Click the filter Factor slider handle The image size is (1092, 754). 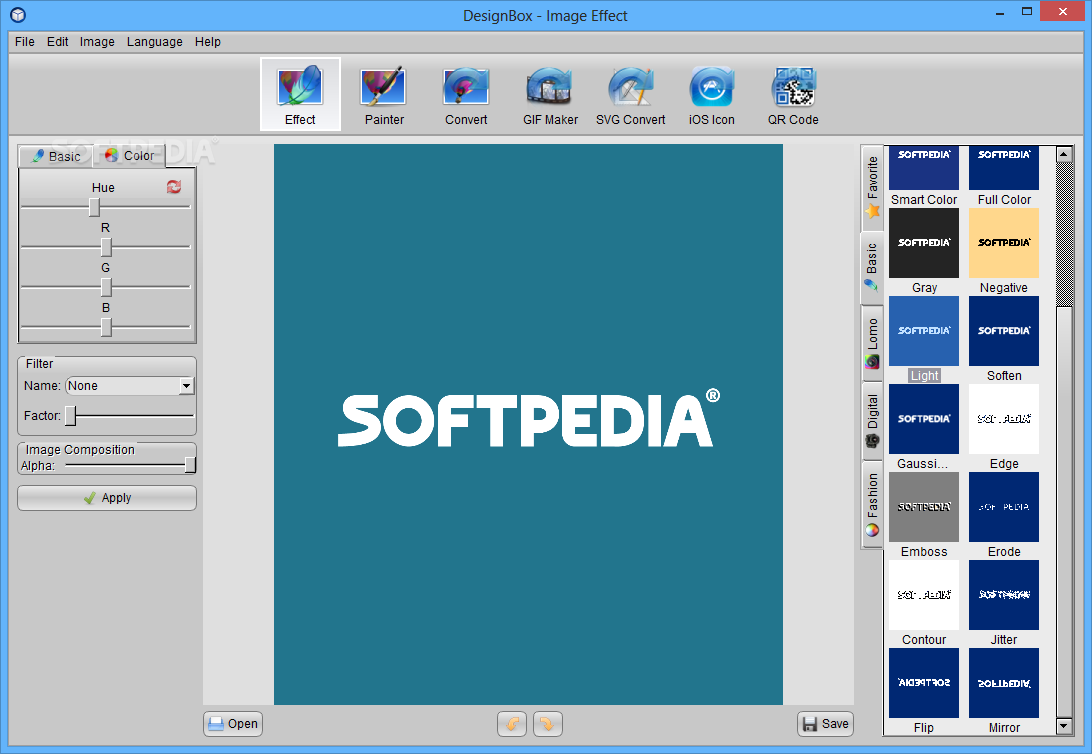pyautogui.click(x=70, y=416)
